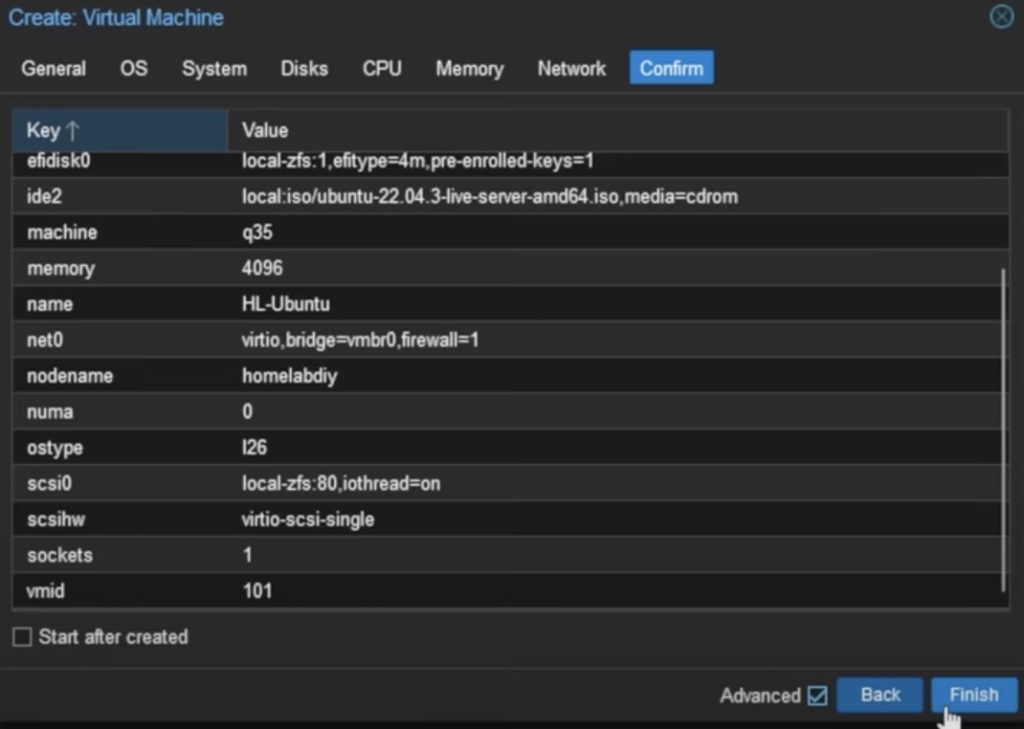
Task: Click the Back button
Action: pyautogui.click(x=880, y=695)
